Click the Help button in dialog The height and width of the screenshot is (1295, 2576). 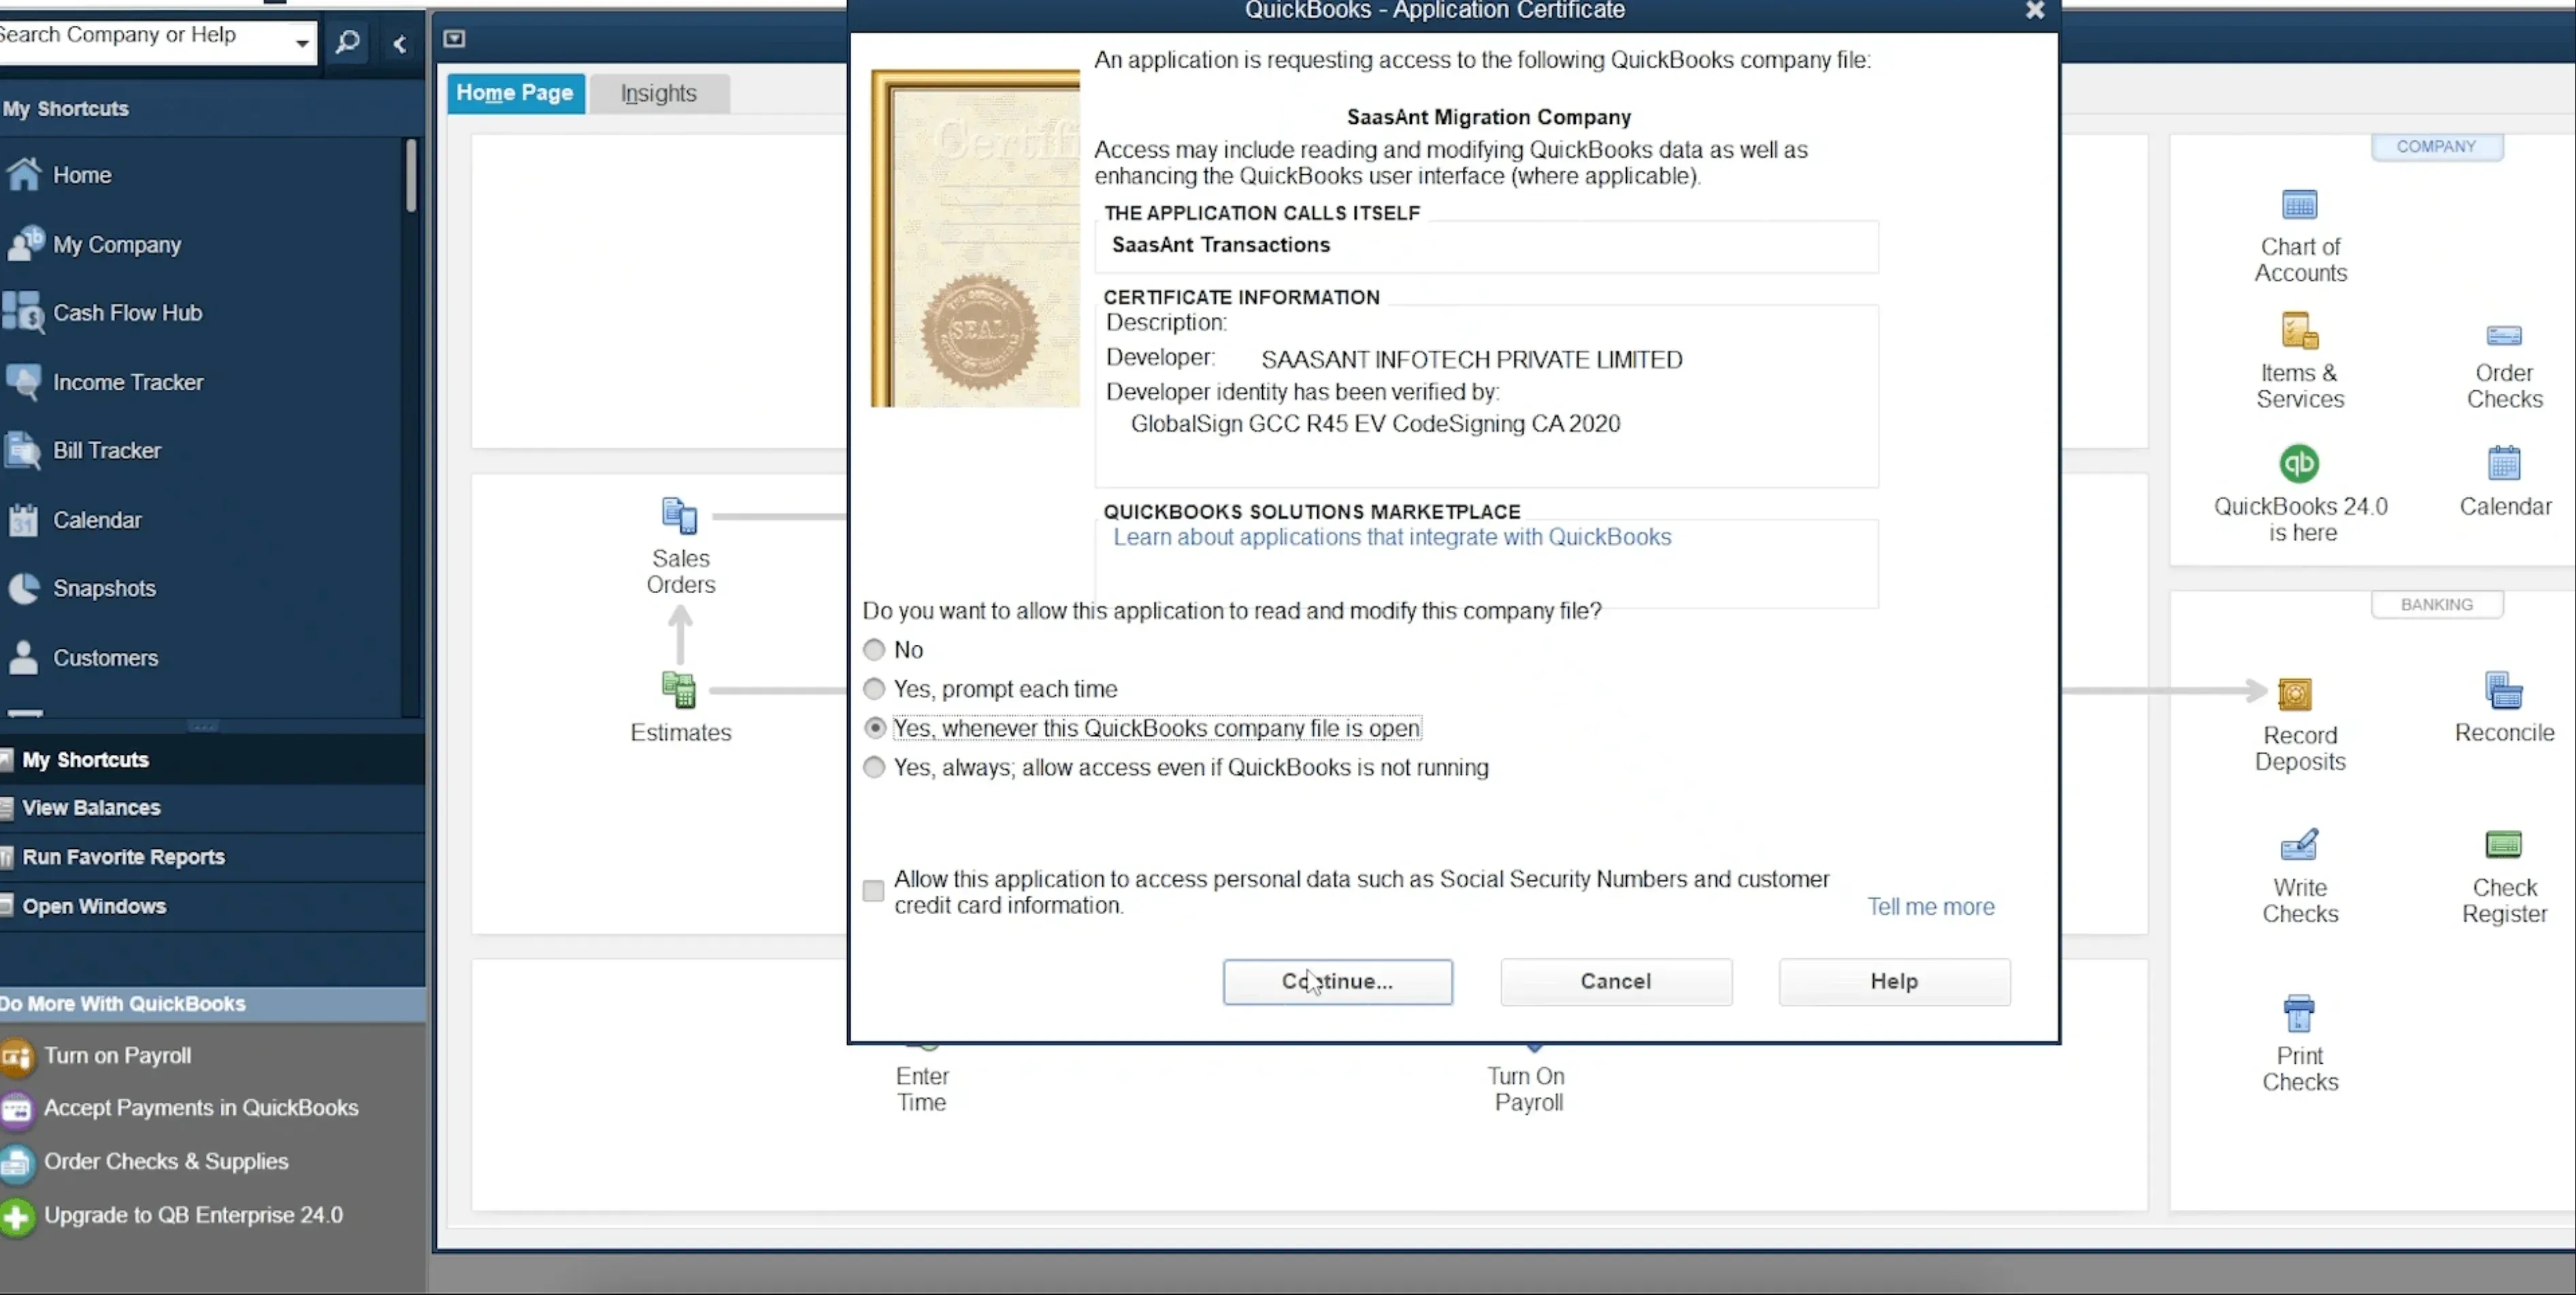pos(1893,982)
